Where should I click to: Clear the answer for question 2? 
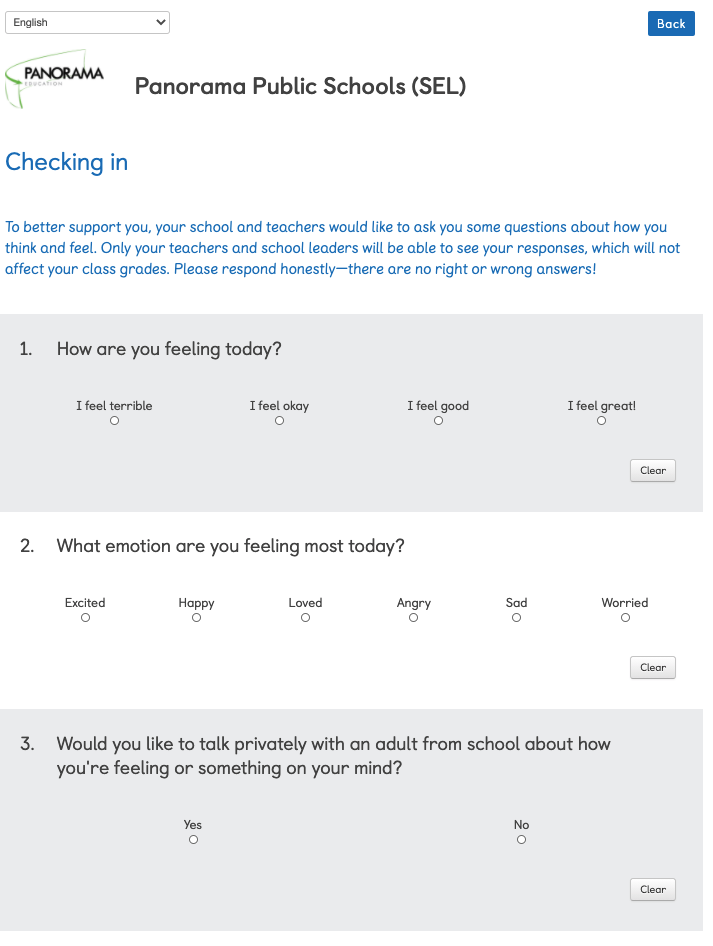tap(653, 667)
